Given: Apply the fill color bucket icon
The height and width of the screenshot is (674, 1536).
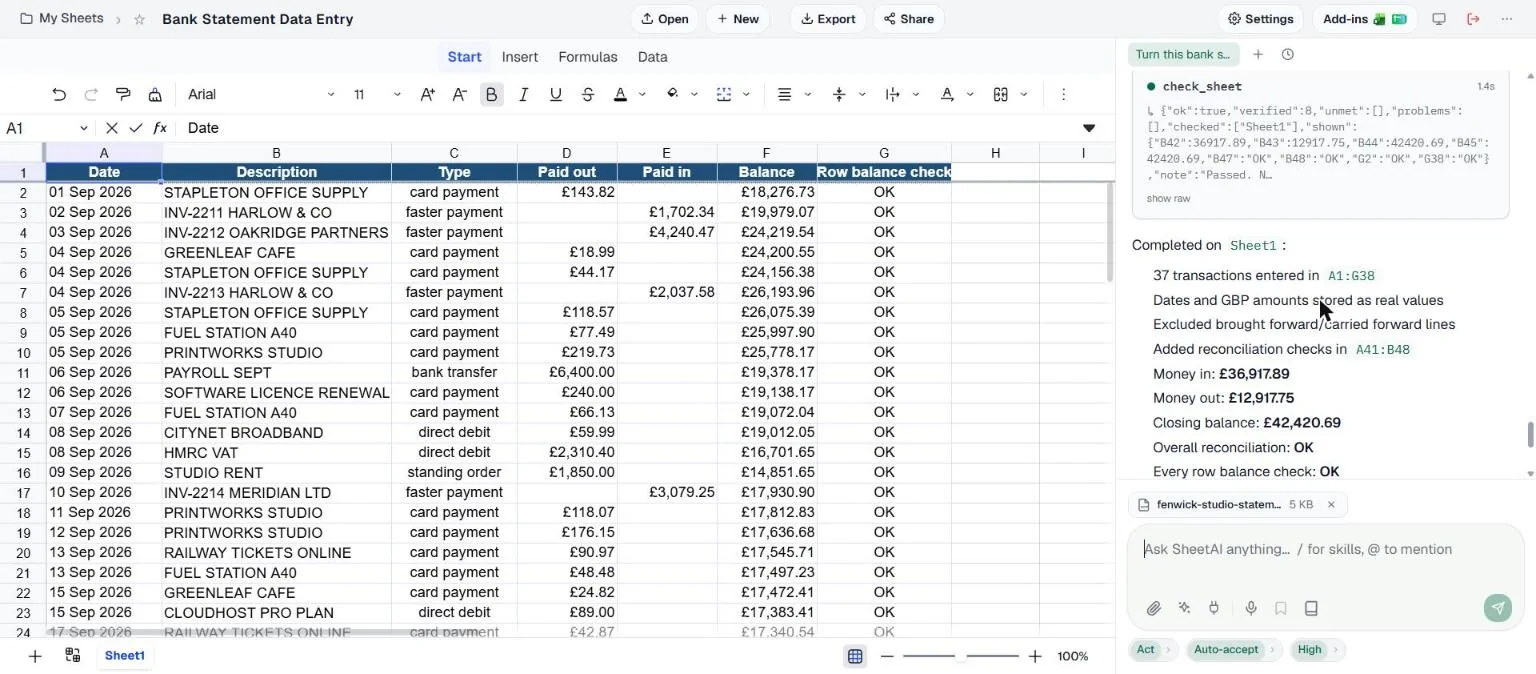Looking at the screenshot, I should (x=672, y=94).
